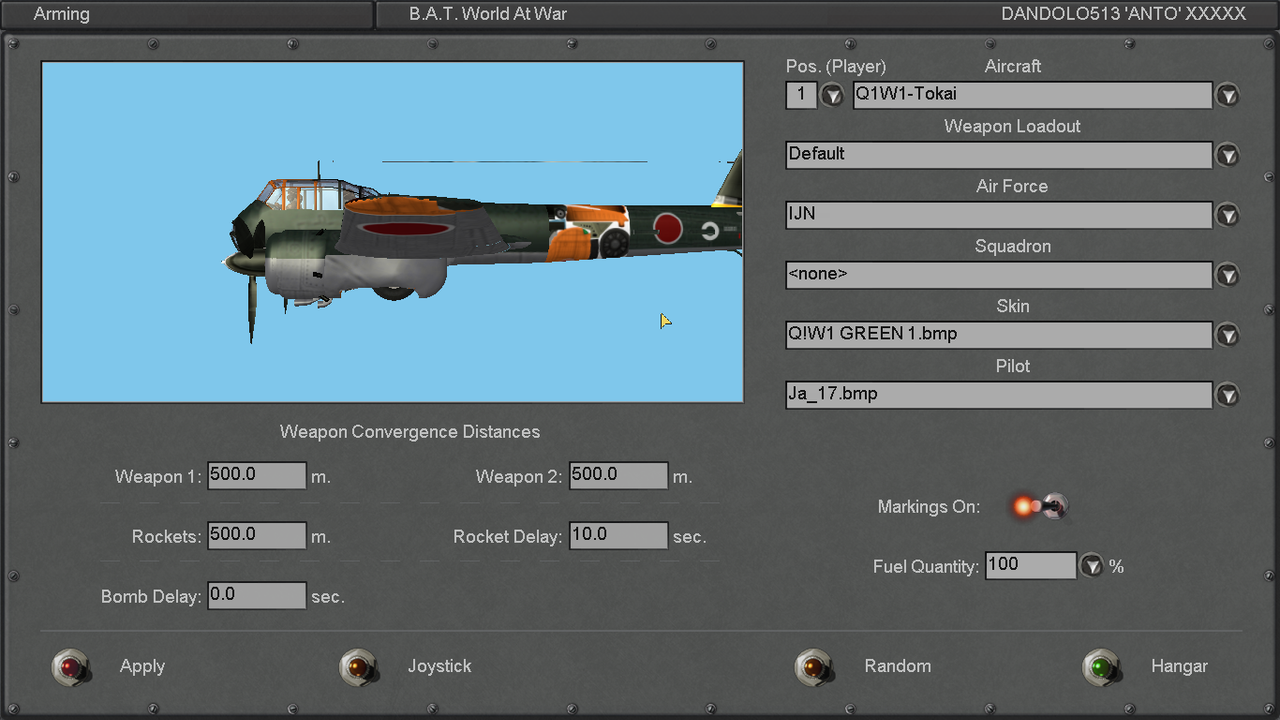Click the IJN air force field
The image size is (1280, 720).
[999, 215]
